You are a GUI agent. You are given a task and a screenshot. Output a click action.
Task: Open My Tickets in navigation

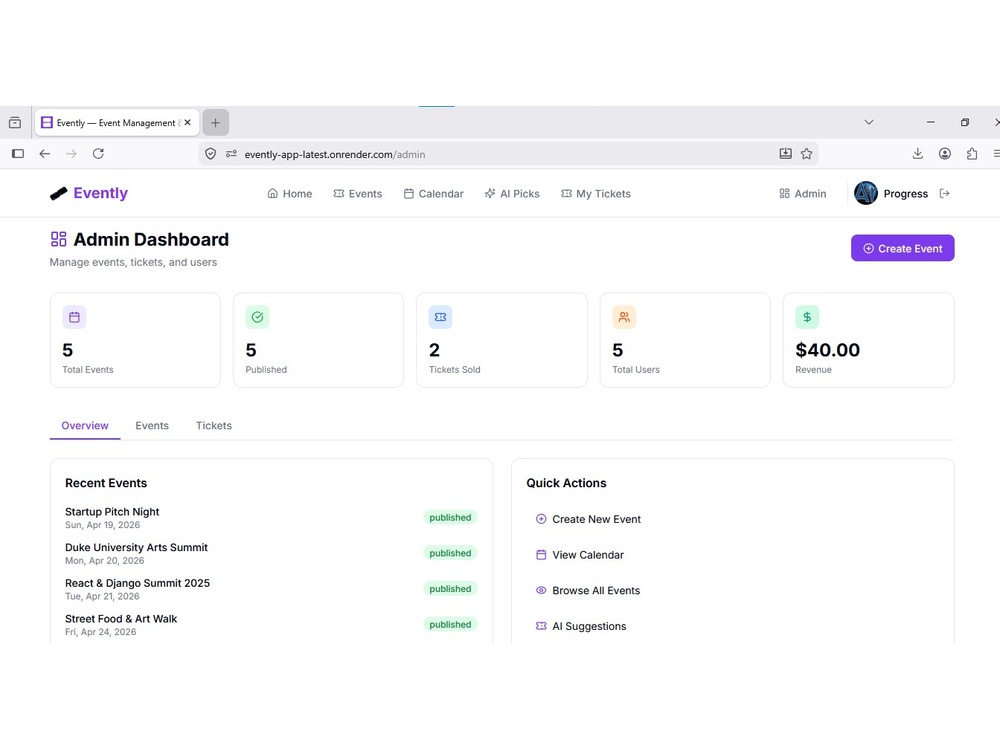tap(596, 194)
